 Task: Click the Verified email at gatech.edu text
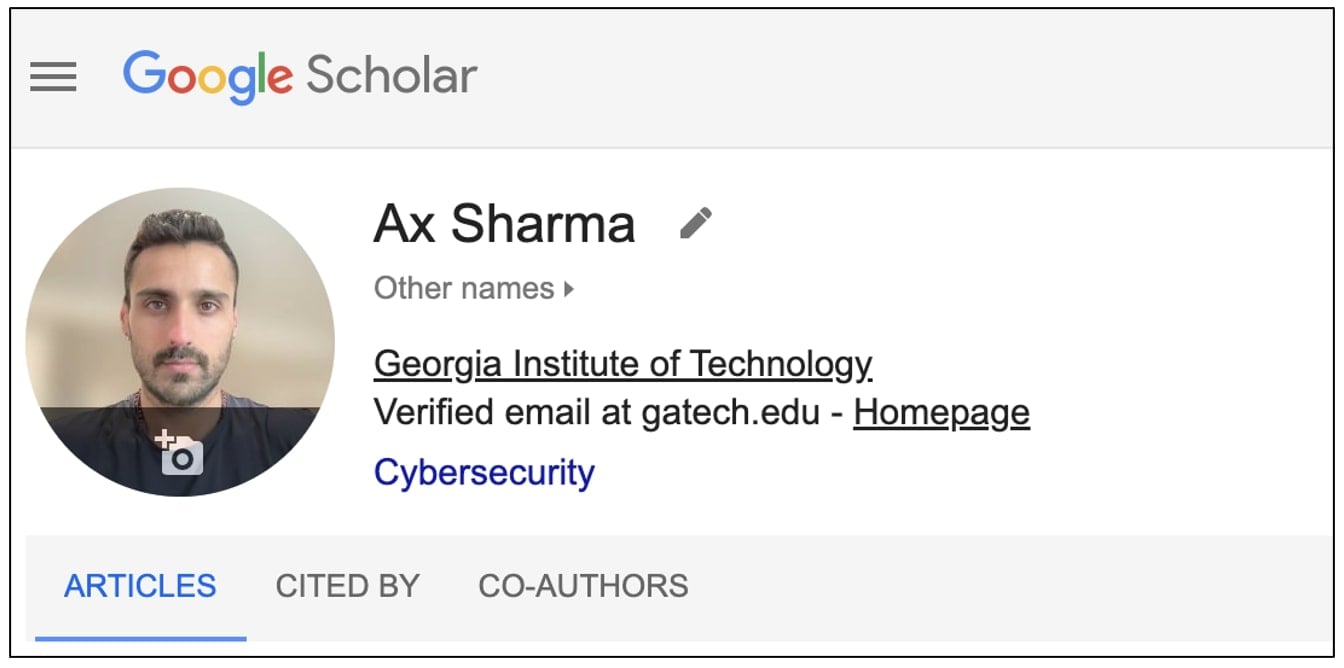[x=597, y=412]
